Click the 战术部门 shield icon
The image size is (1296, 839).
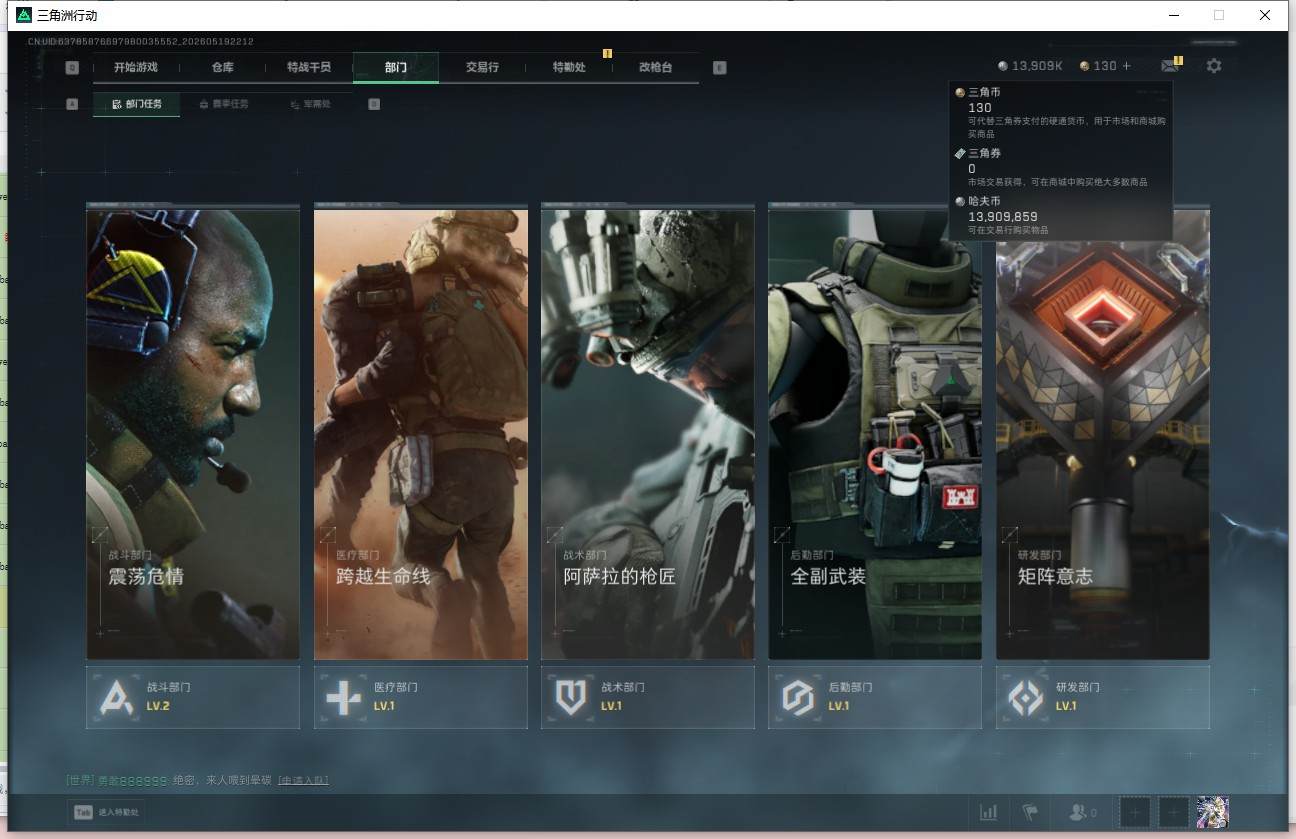click(571, 697)
